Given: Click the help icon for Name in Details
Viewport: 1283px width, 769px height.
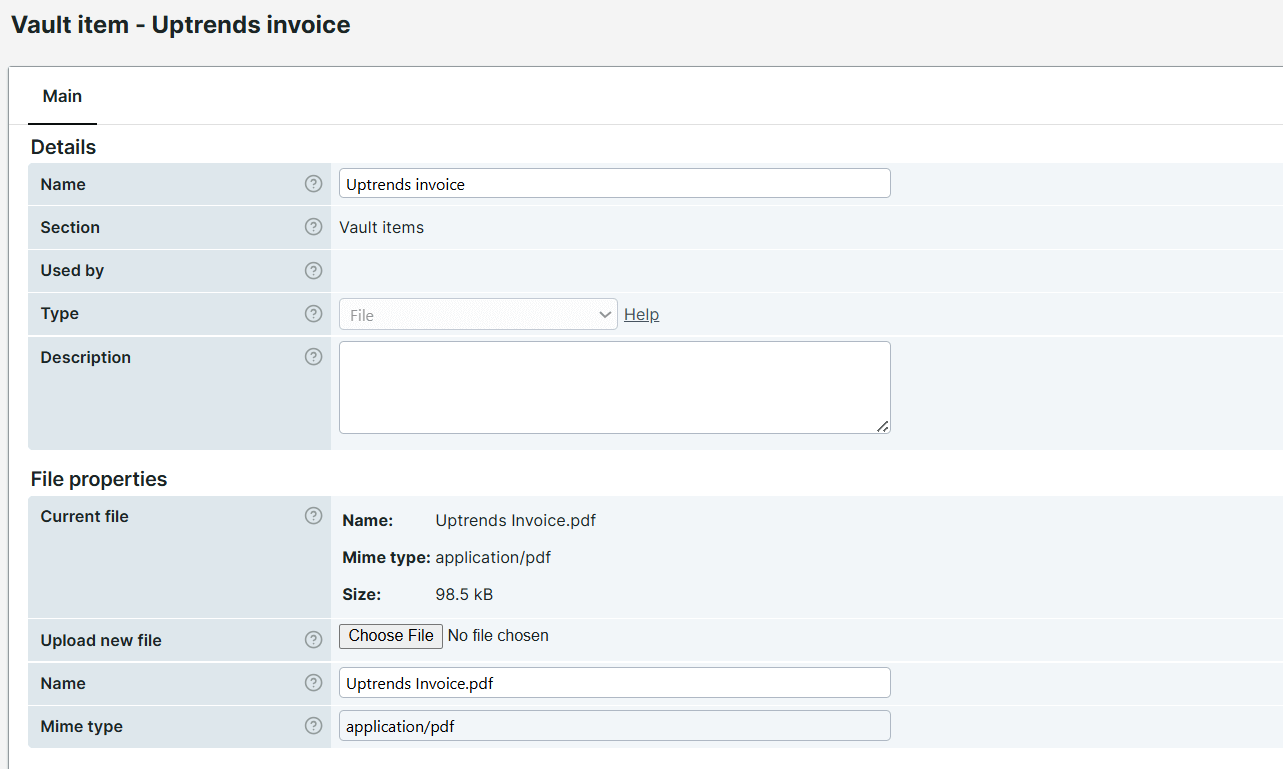Looking at the screenshot, I should [x=314, y=184].
